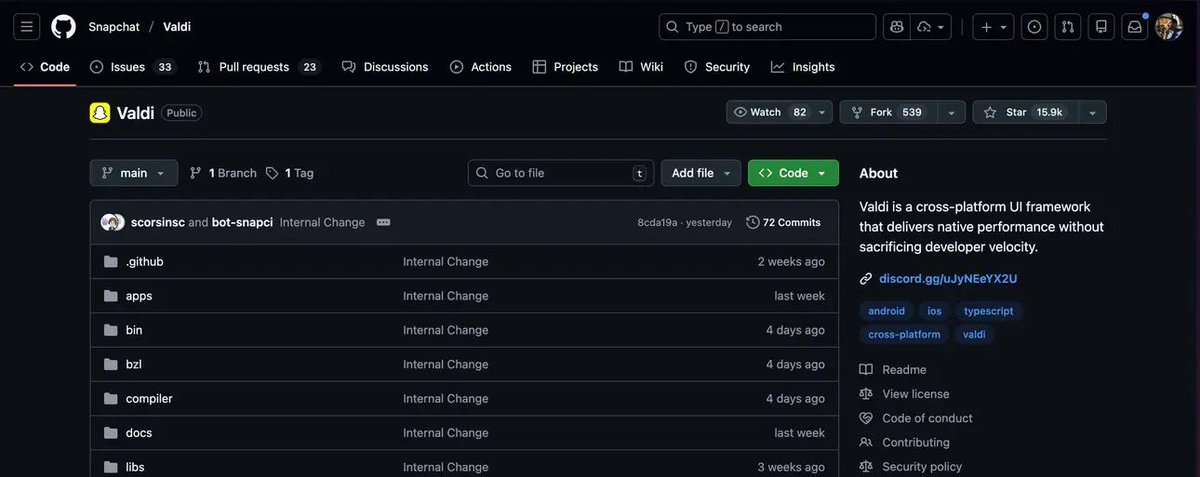Open the Insights tab
The height and width of the screenshot is (477, 1200).
(x=803, y=67)
